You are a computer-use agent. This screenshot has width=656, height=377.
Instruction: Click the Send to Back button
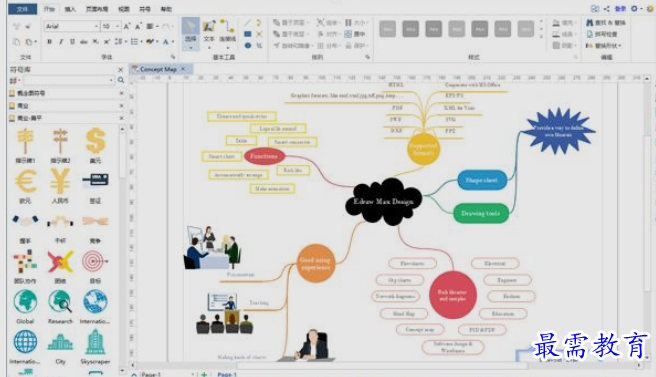pos(291,34)
